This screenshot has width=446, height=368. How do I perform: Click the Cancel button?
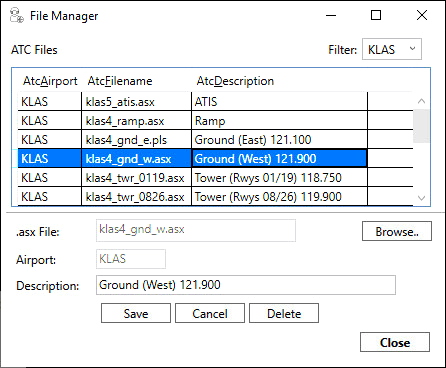pyautogui.click(x=210, y=313)
